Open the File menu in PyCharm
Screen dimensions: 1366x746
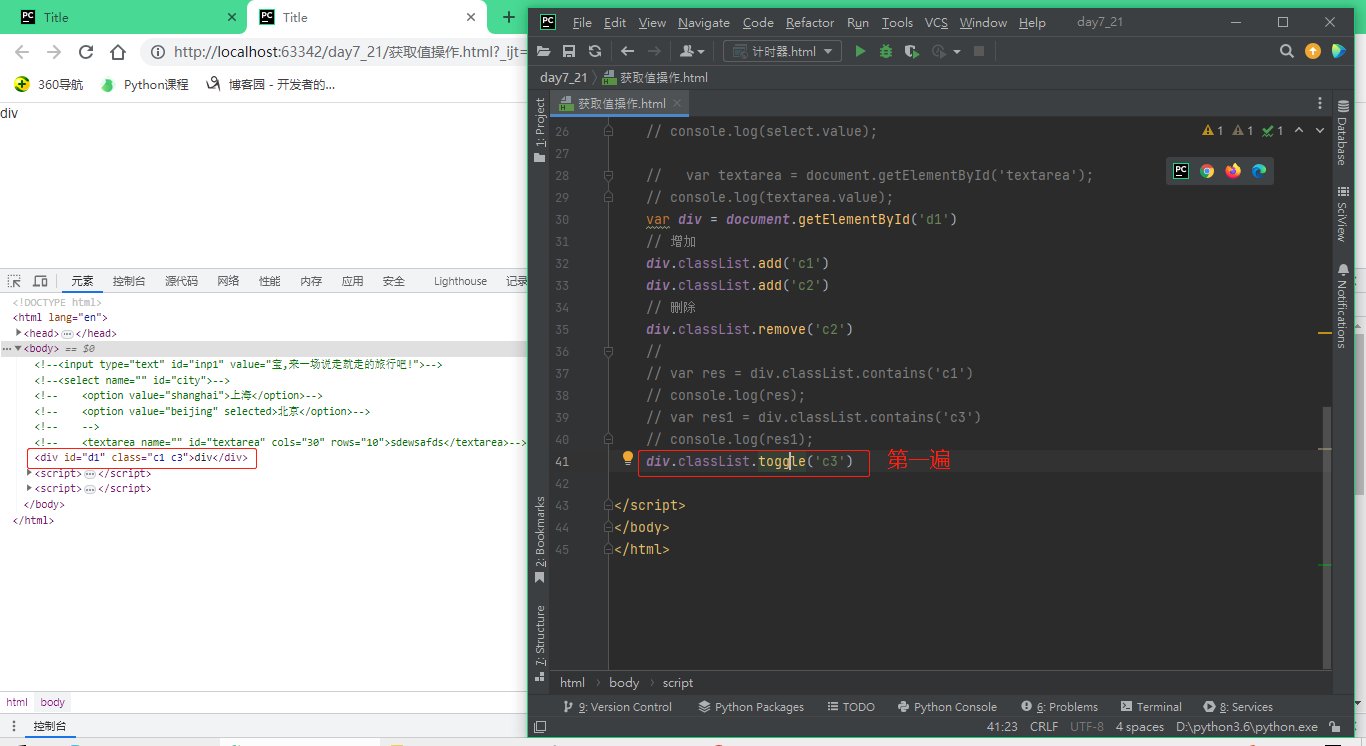pos(582,22)
